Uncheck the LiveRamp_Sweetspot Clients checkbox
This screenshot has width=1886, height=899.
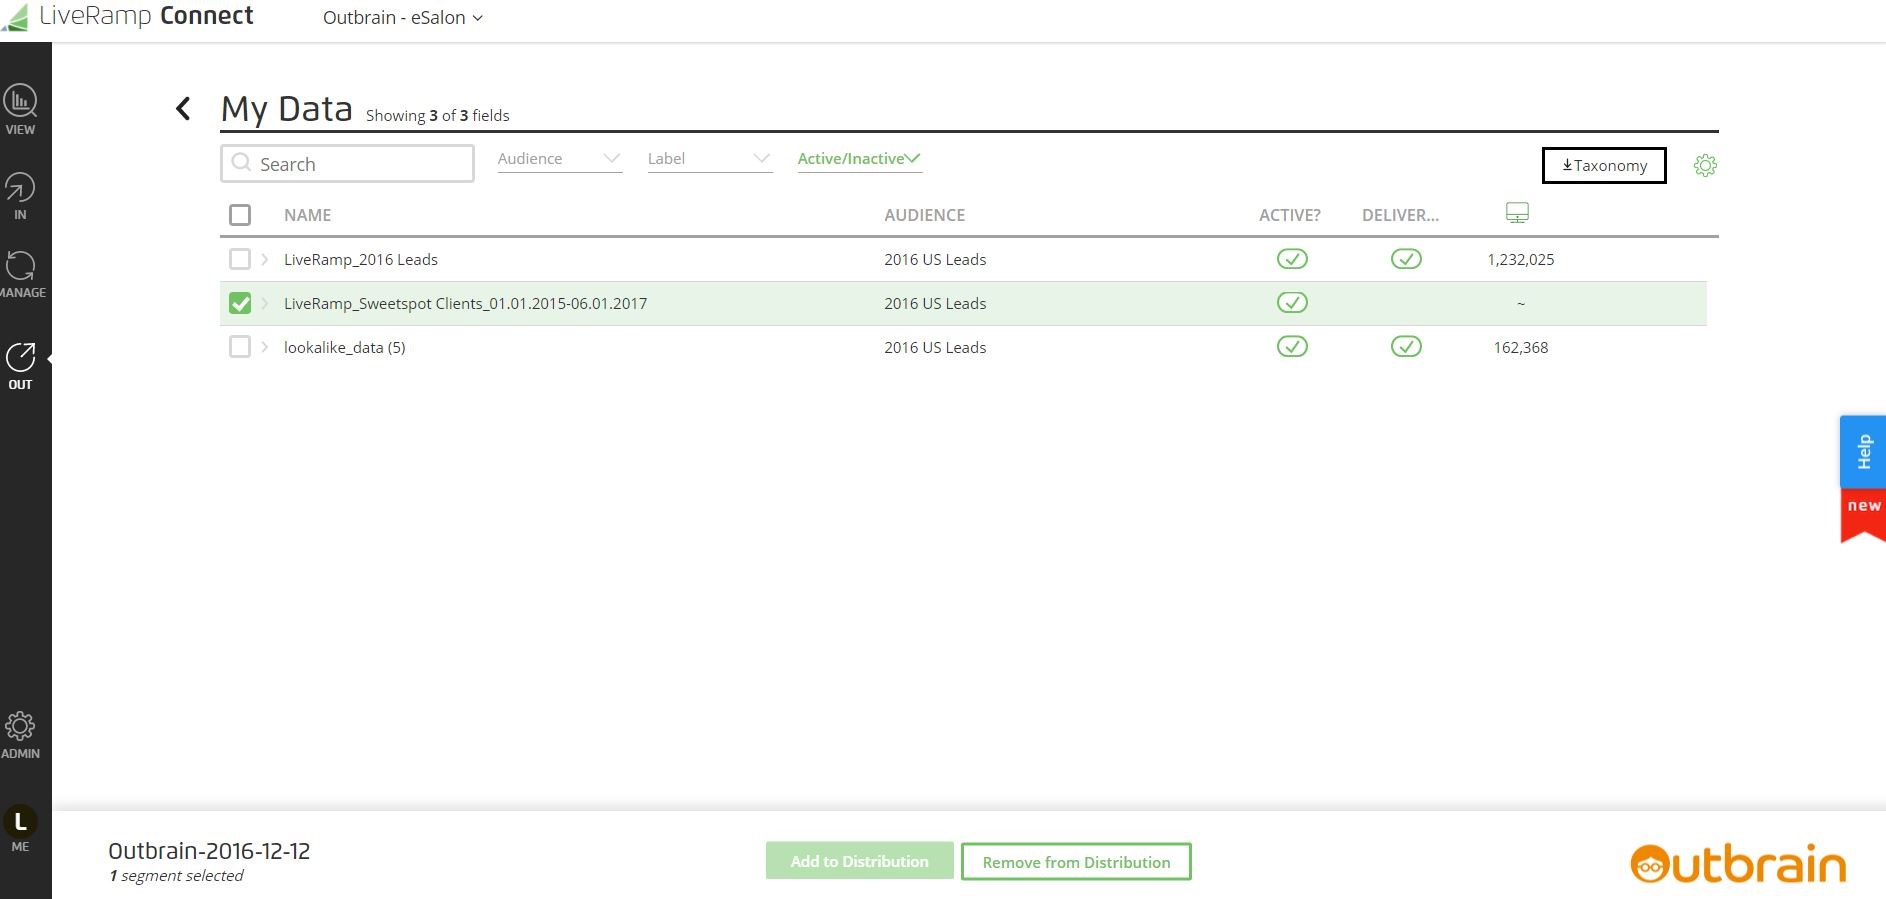[x=240, y=303]
